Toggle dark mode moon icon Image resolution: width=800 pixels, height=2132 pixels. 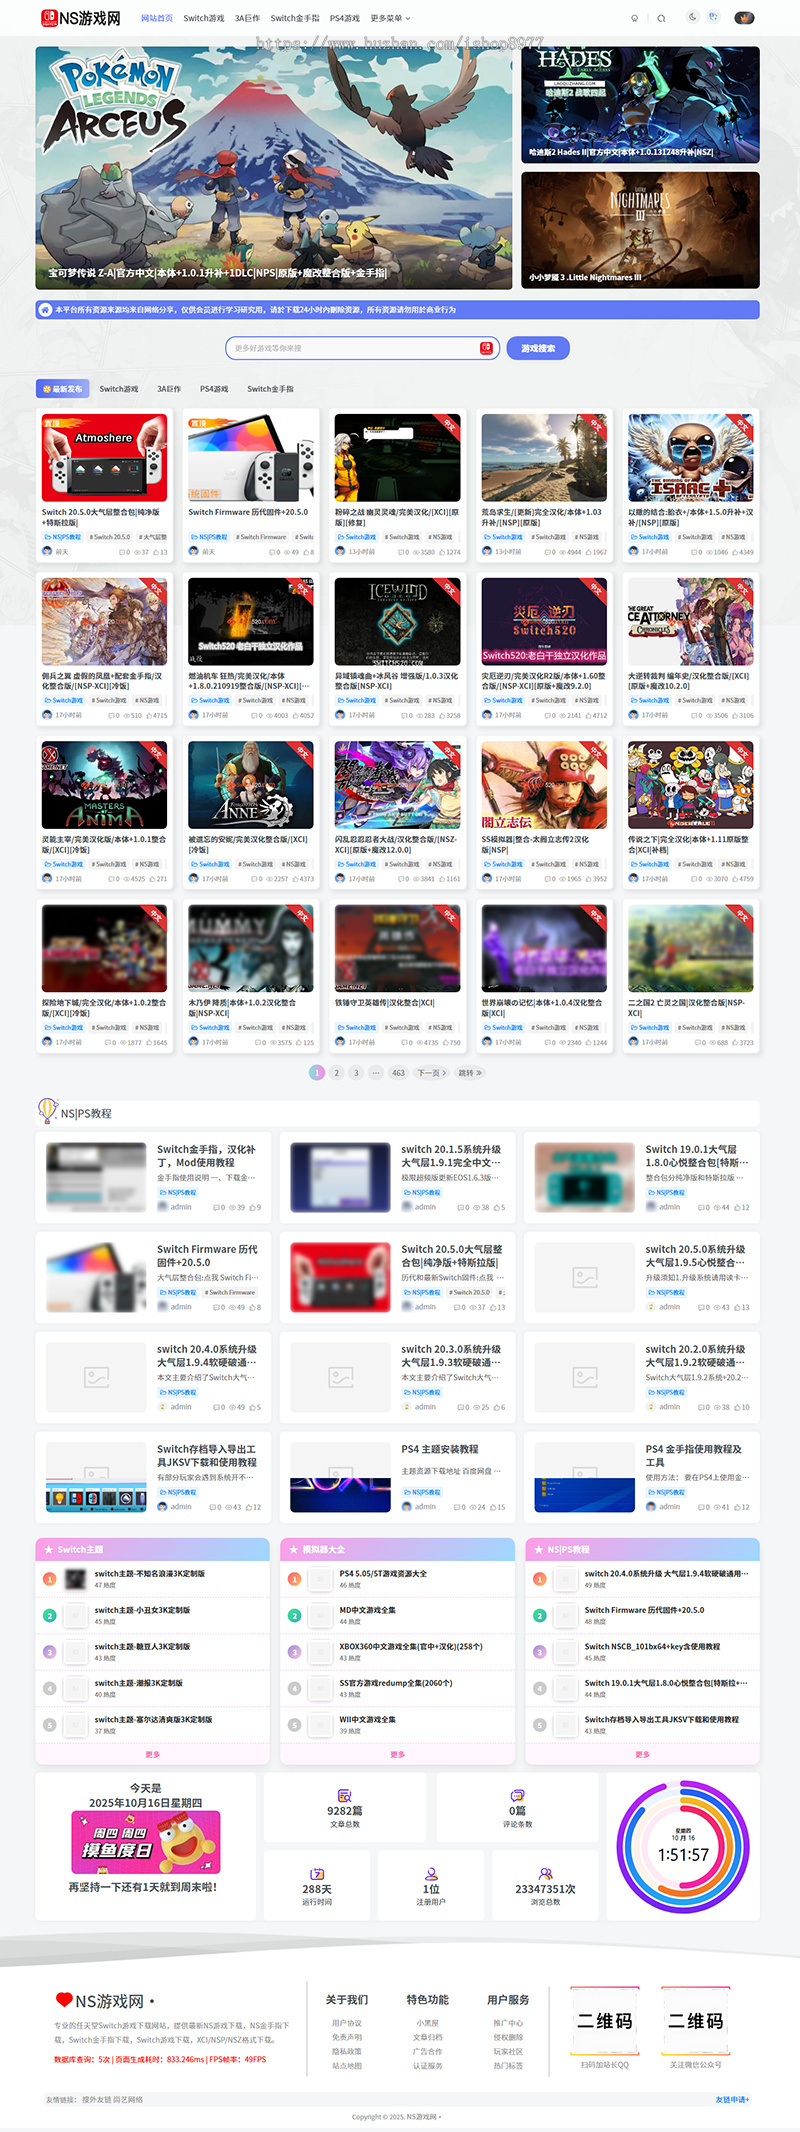693,17
